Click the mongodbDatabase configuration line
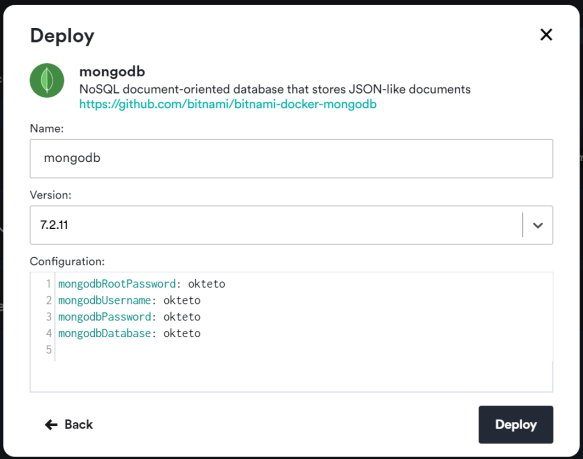 pyautogui.click(x=129, y=333)
